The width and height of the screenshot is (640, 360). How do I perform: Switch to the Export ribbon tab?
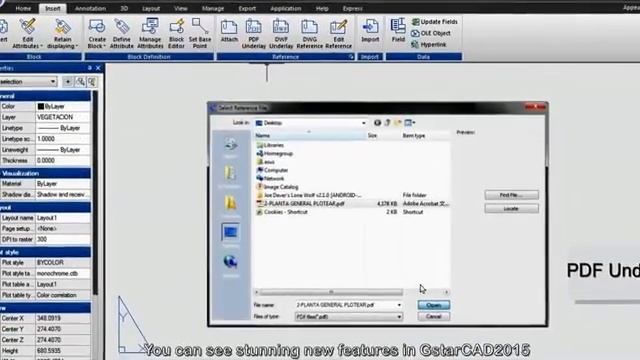pos(247,8)
